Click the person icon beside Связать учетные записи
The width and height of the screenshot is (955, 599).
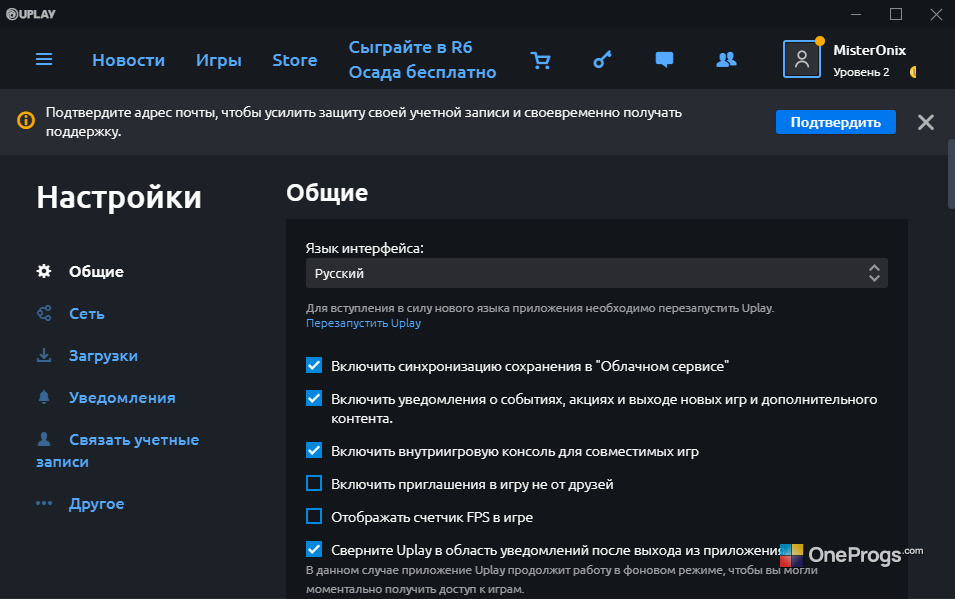click(44, 439)
